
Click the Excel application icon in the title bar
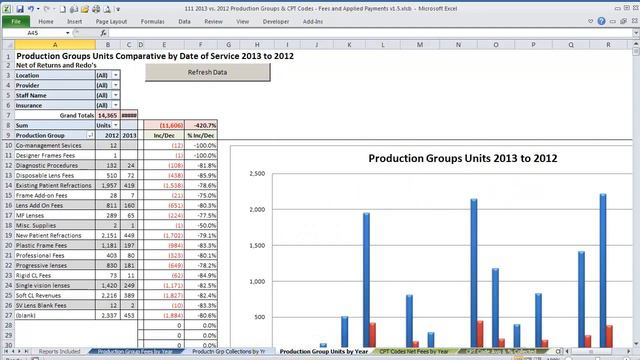pyautogui.click(x=7, y=9)
